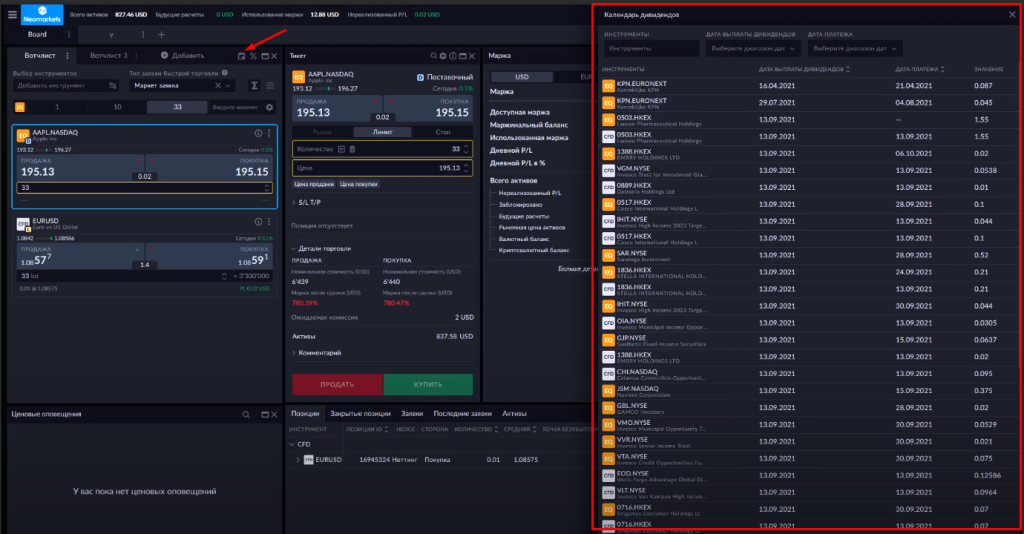This screenshot has width=1024, height=534.
Task: Click search icon in Тикет panel
Action: point(433,56)
